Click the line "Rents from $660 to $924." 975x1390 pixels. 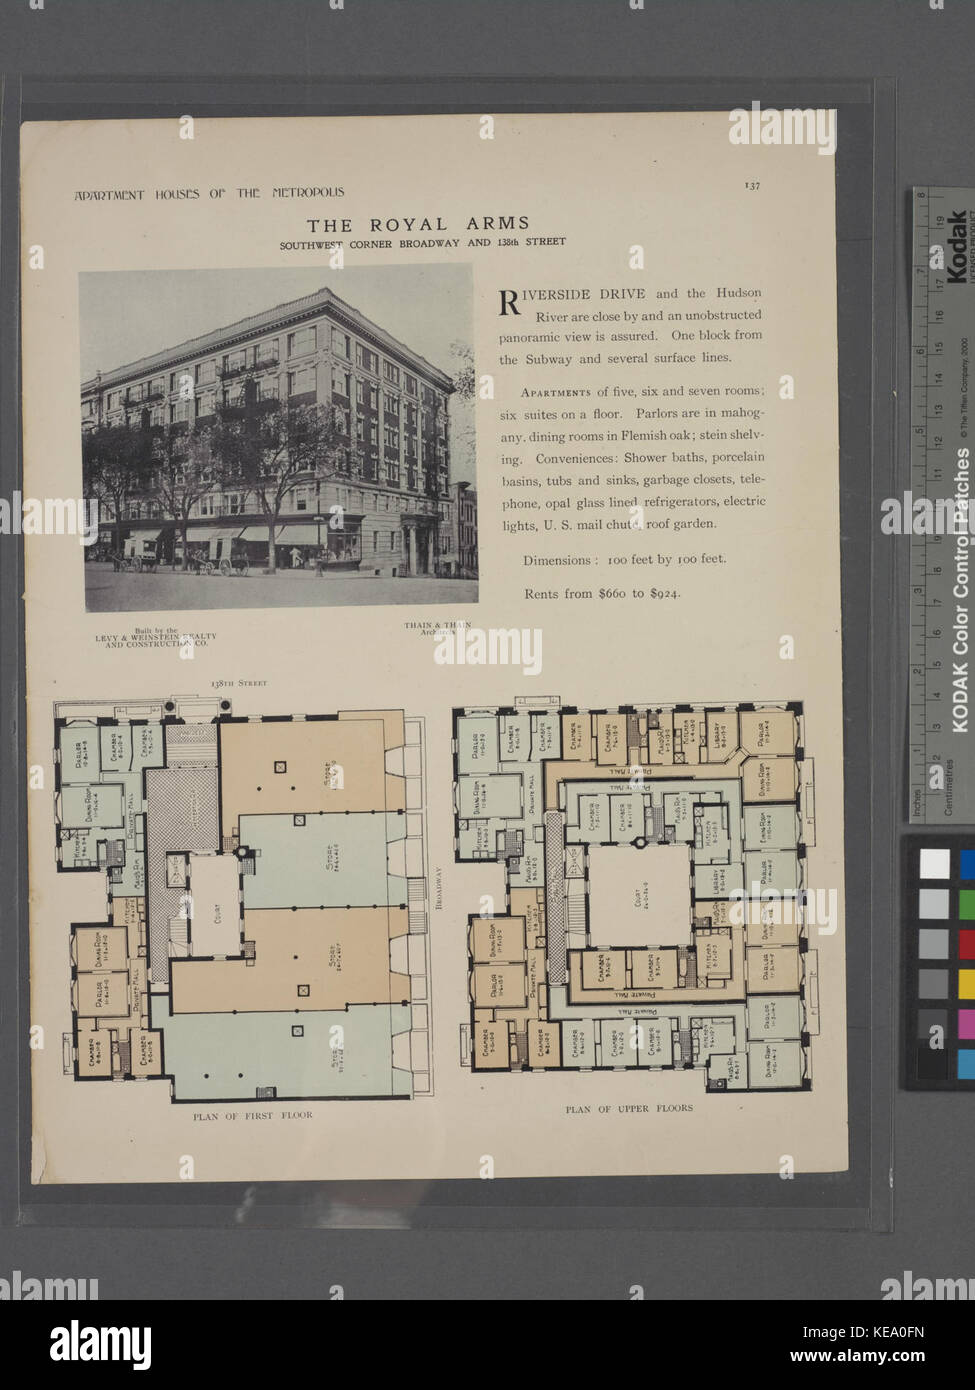(x=602, y=594)
